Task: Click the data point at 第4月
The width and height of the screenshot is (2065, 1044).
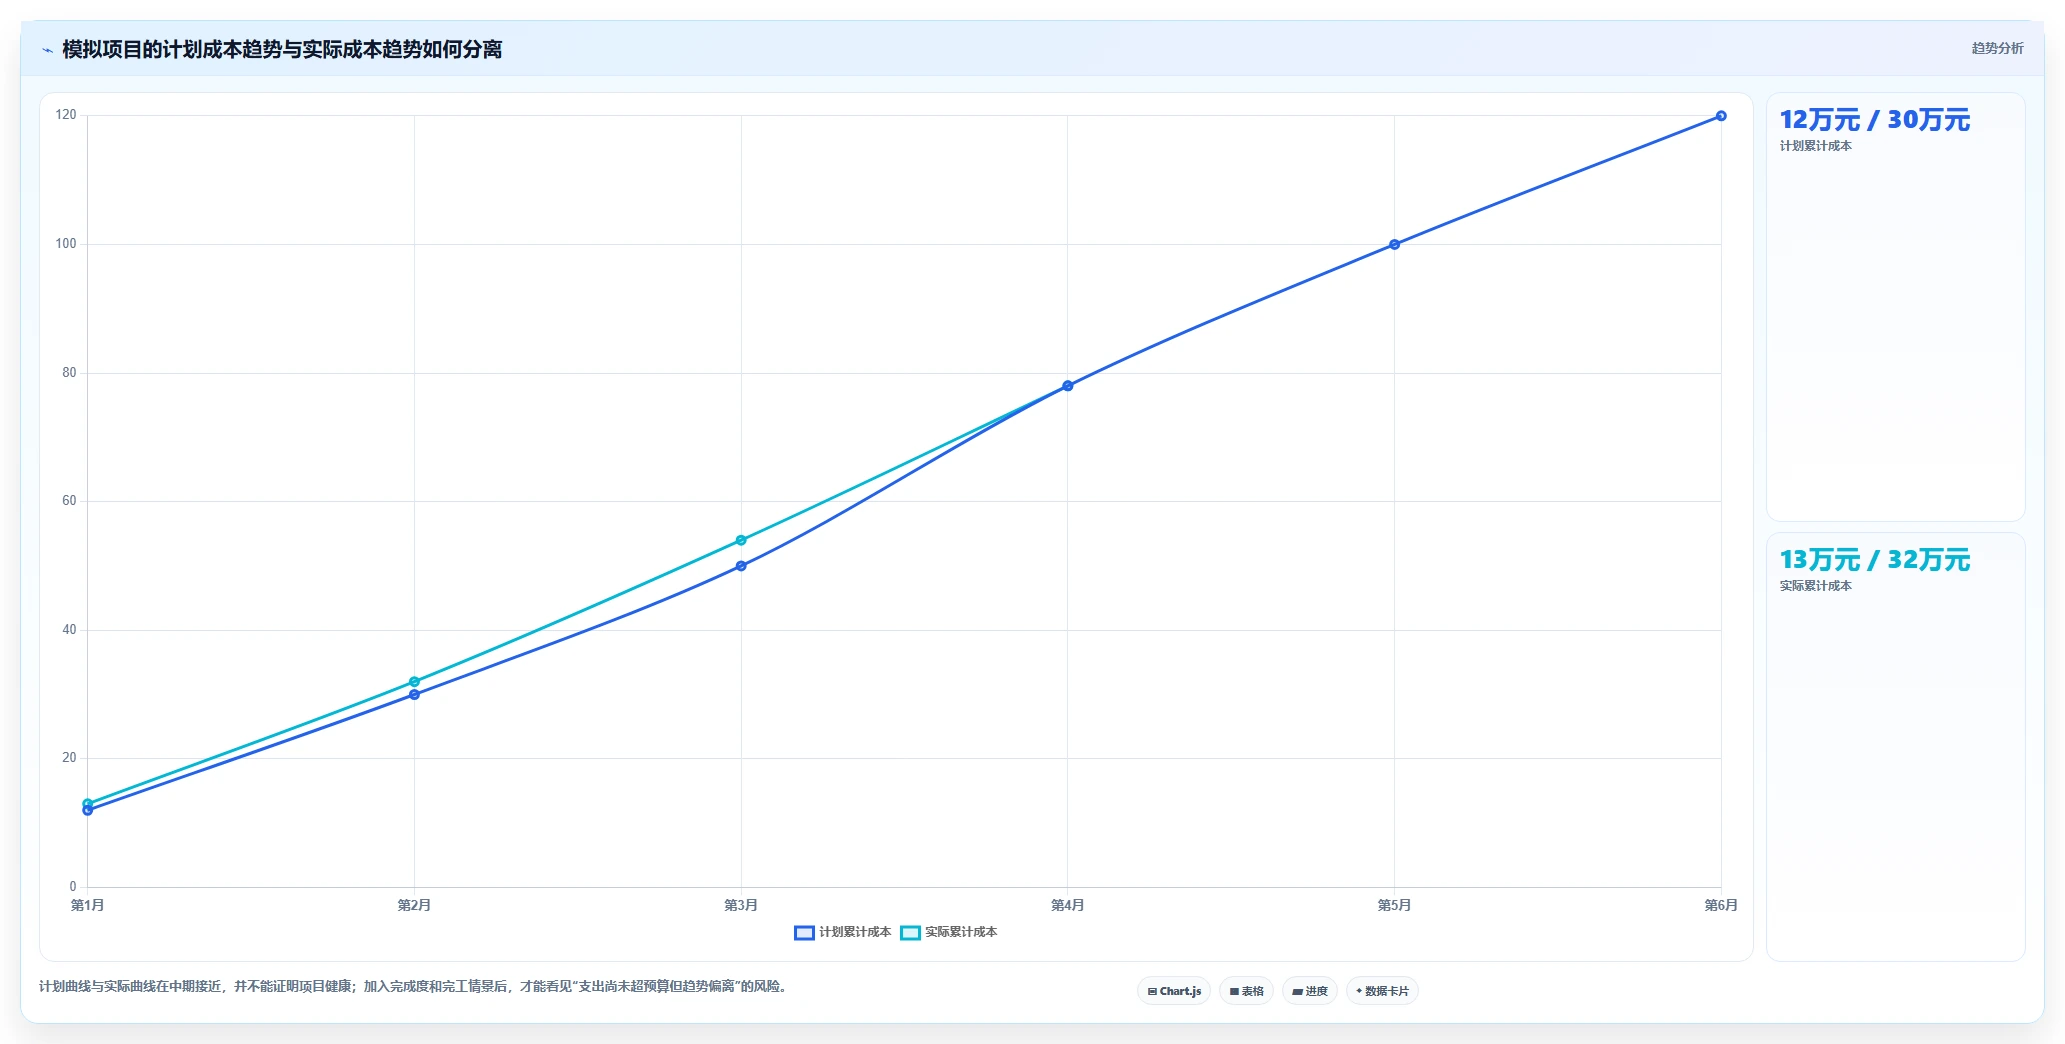Action: [x=1068, y=386]
